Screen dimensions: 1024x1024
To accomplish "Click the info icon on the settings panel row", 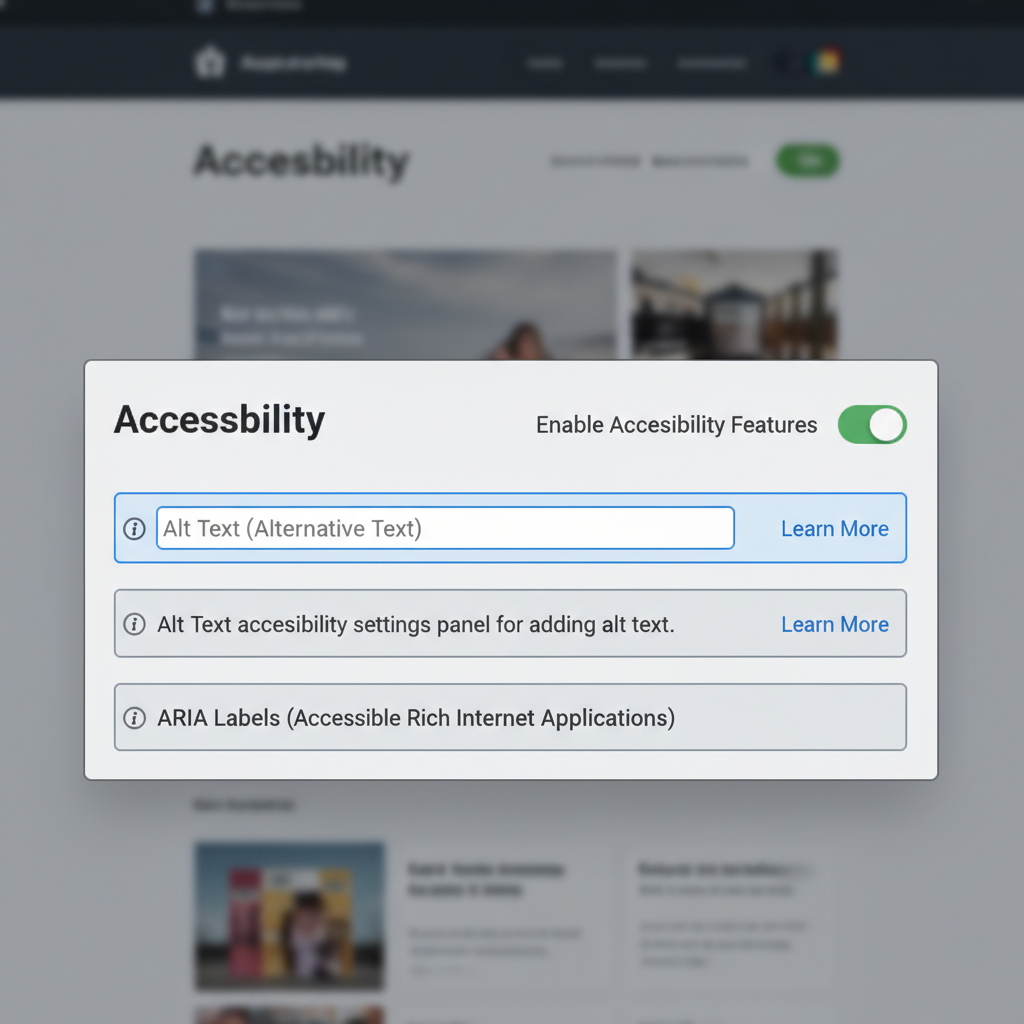I will (x=134, y=624).
